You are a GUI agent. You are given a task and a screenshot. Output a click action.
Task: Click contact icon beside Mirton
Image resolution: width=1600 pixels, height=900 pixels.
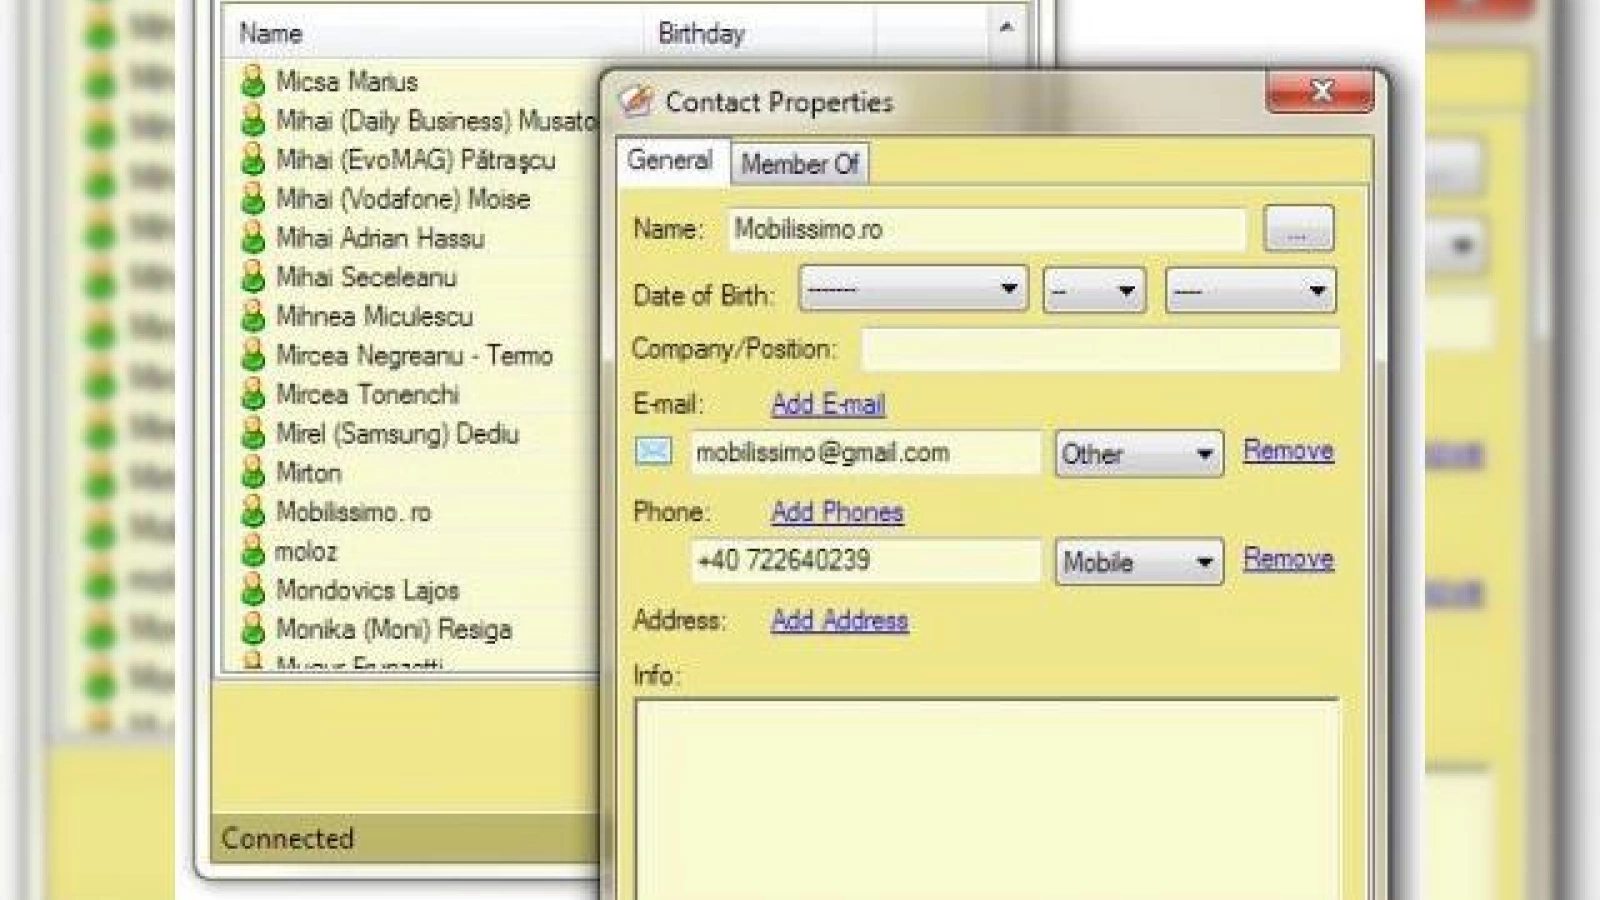point(253,472)
